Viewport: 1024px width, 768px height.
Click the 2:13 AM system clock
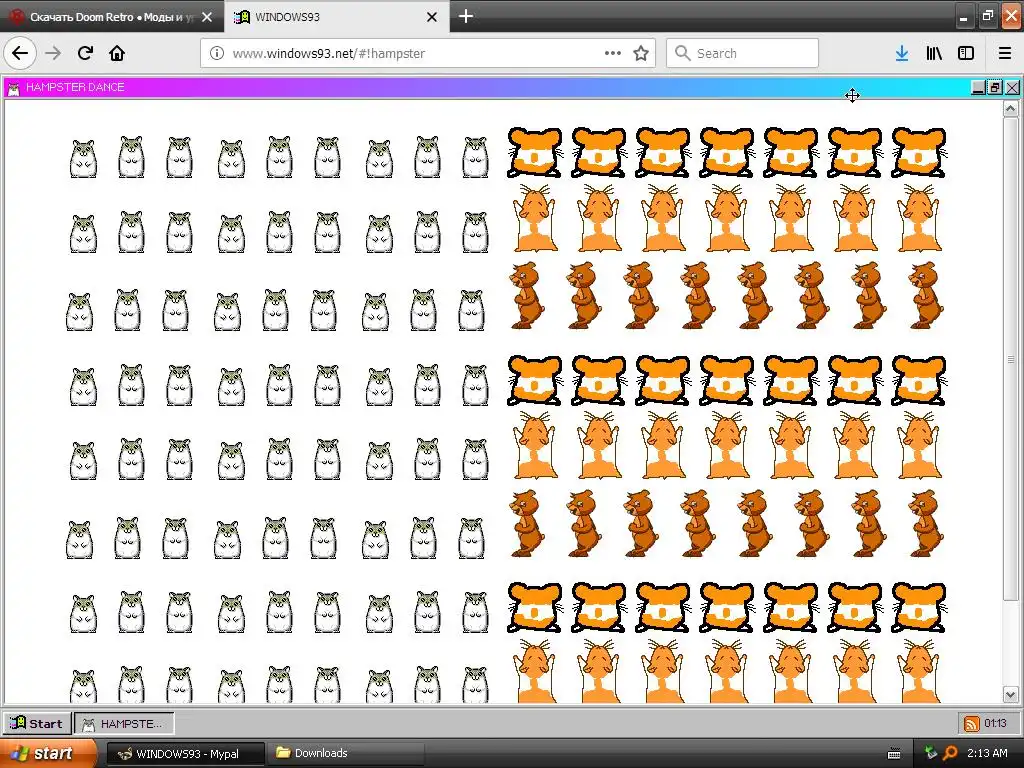(x=987, y=753)
